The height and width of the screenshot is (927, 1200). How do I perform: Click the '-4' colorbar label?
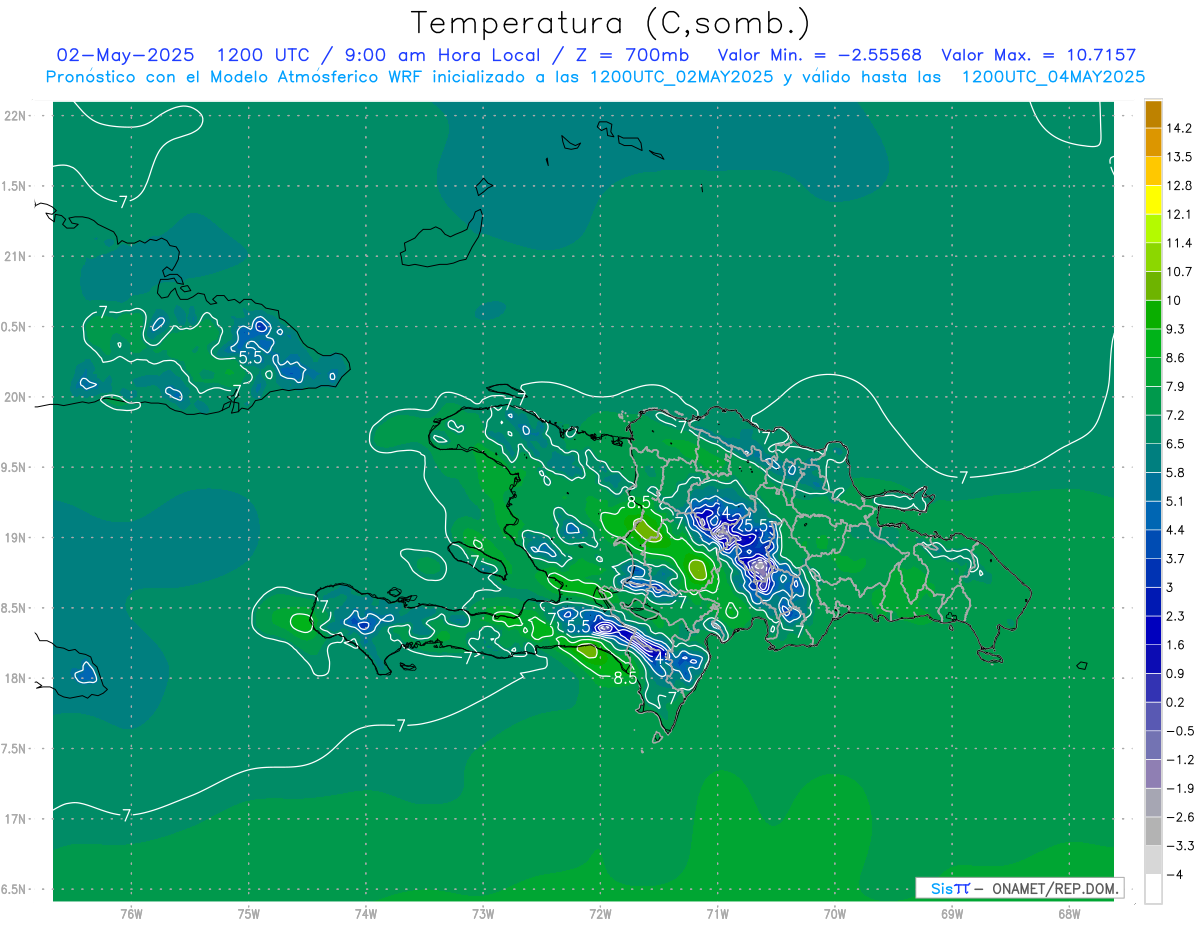click(1175, 874)
